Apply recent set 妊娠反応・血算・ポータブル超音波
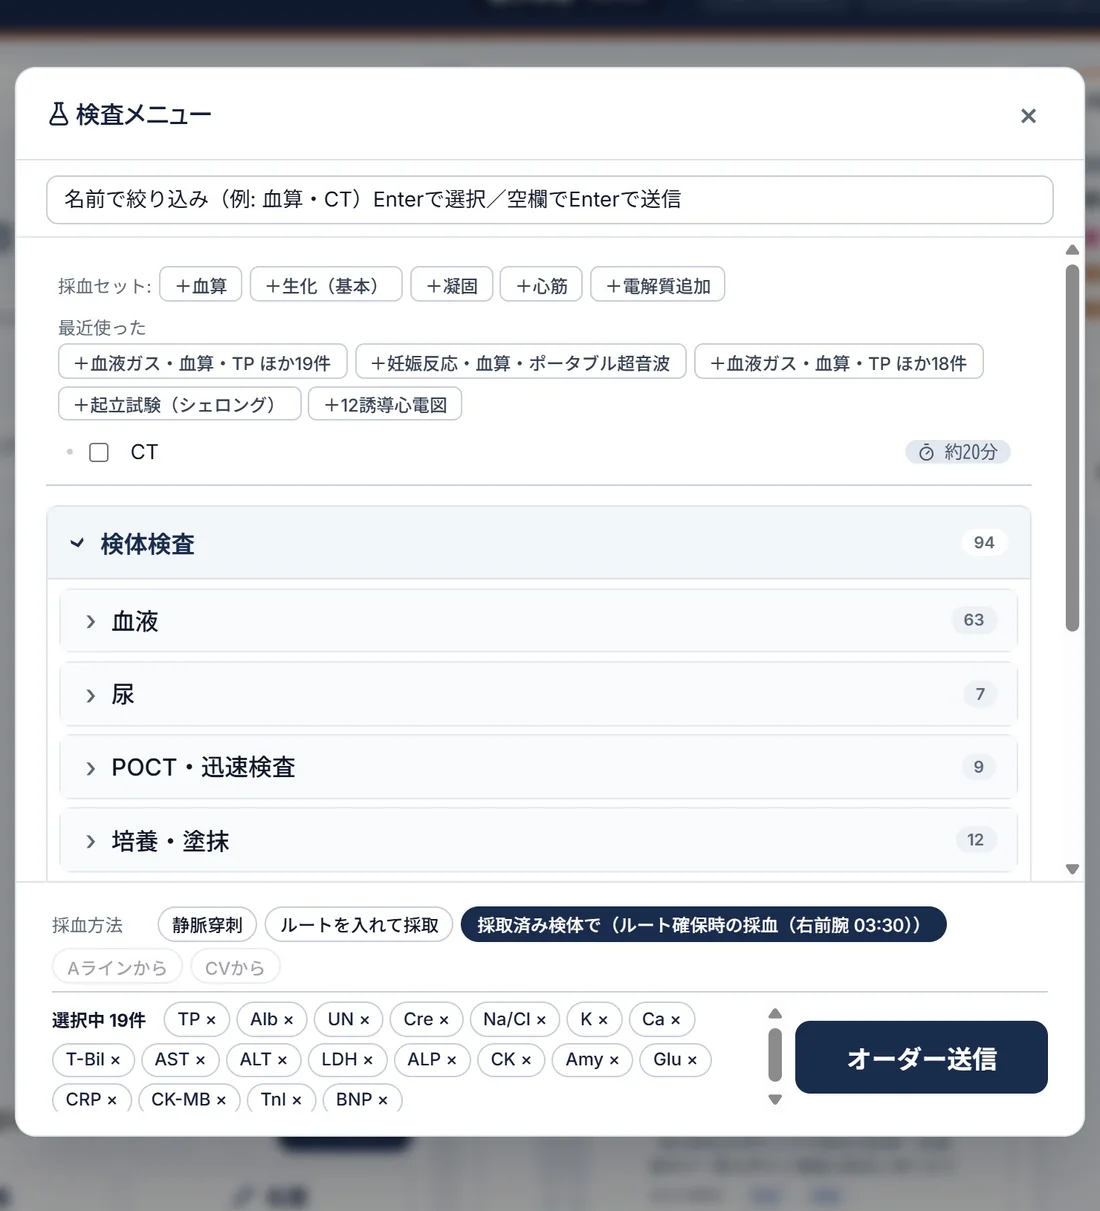This screenshot has height=1211, width=1100. coord(521,362)
